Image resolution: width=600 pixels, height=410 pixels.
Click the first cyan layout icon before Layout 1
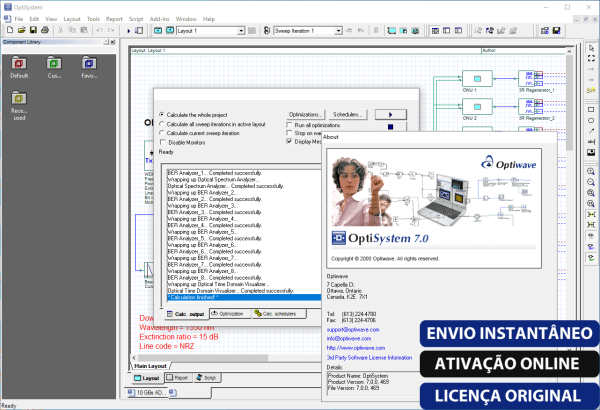pyautogui.click(x=158, y=31)
